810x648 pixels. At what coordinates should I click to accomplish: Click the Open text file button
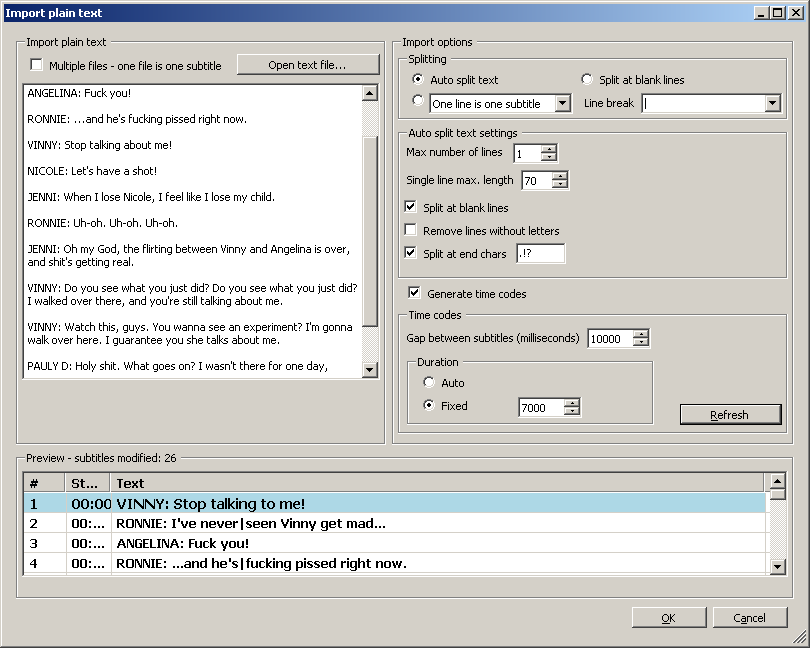307,64
